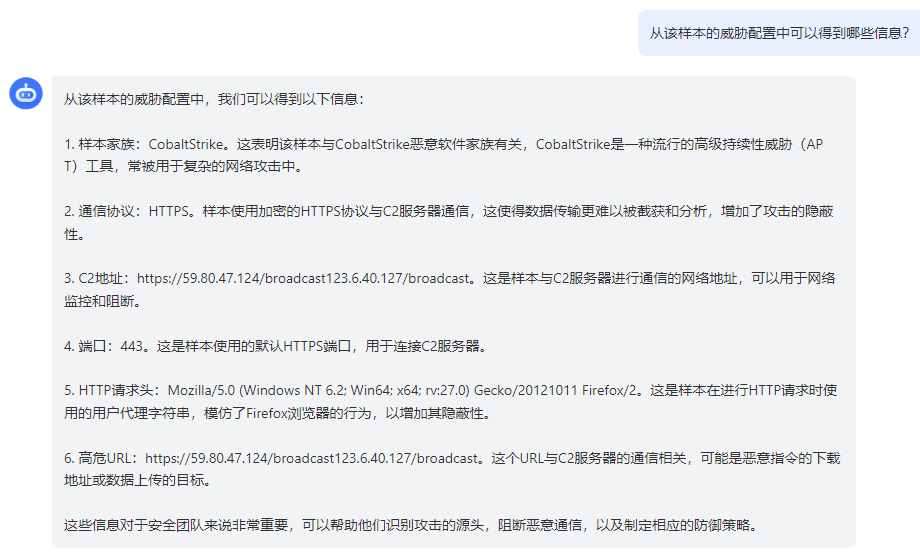Viewport: 920px width, 558px height.
Task: Click item 2 text '通信协议：HTTPS'
Action: point(133,211)
